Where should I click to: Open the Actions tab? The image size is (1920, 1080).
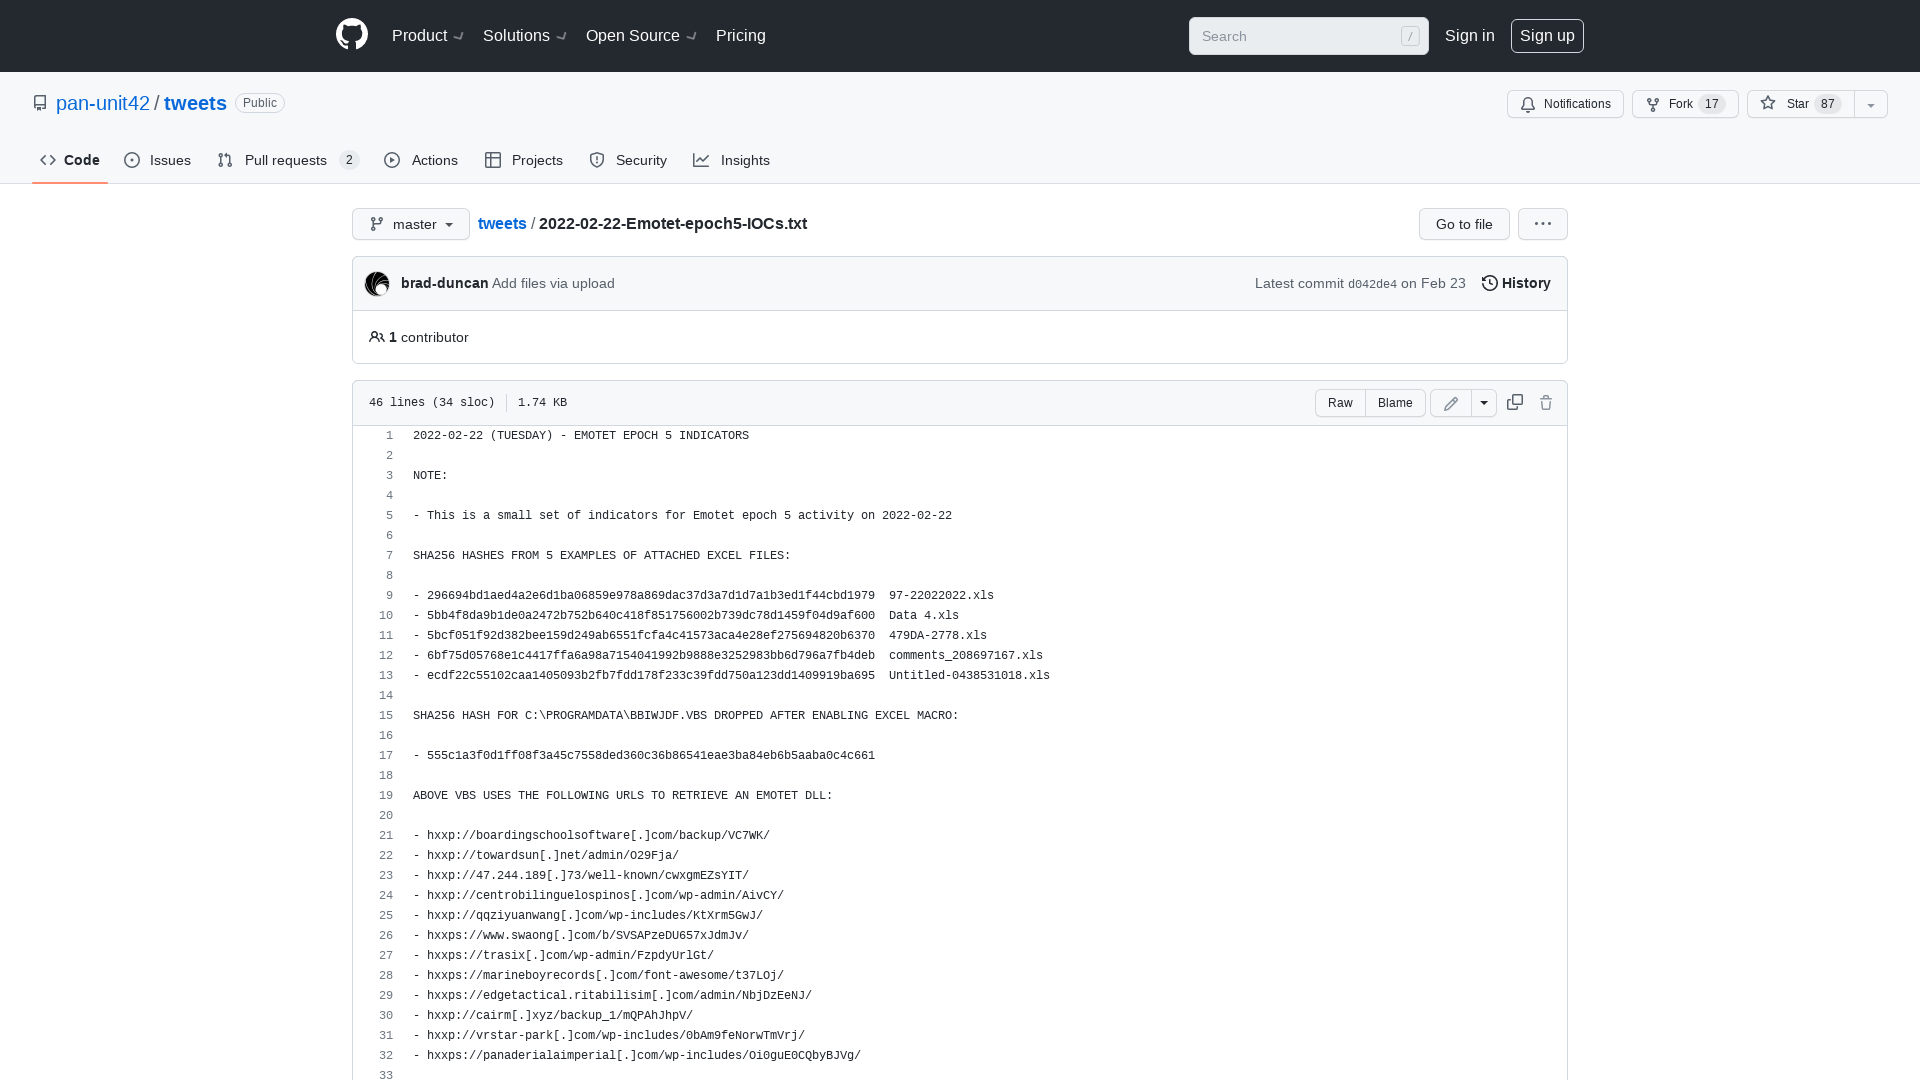(421, 160)
